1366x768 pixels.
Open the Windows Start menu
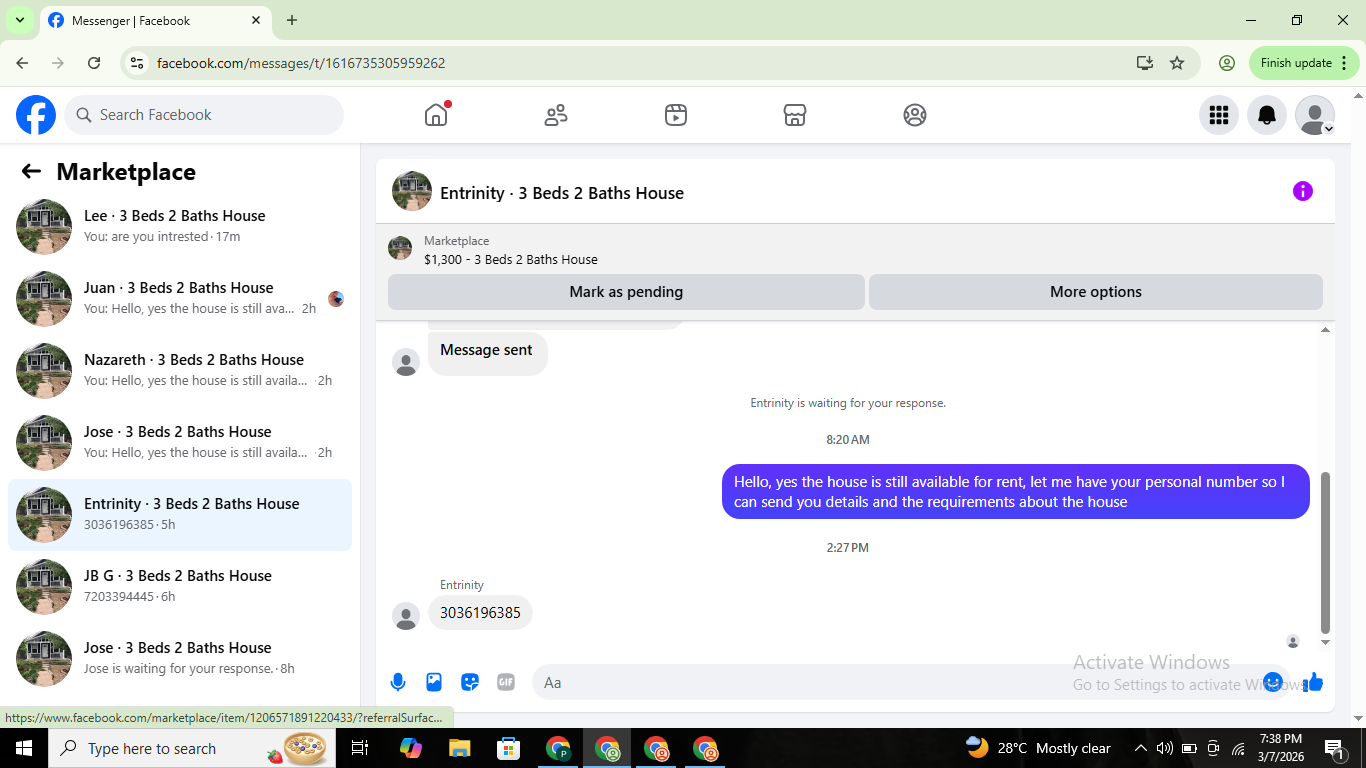[x=23, y=748]
